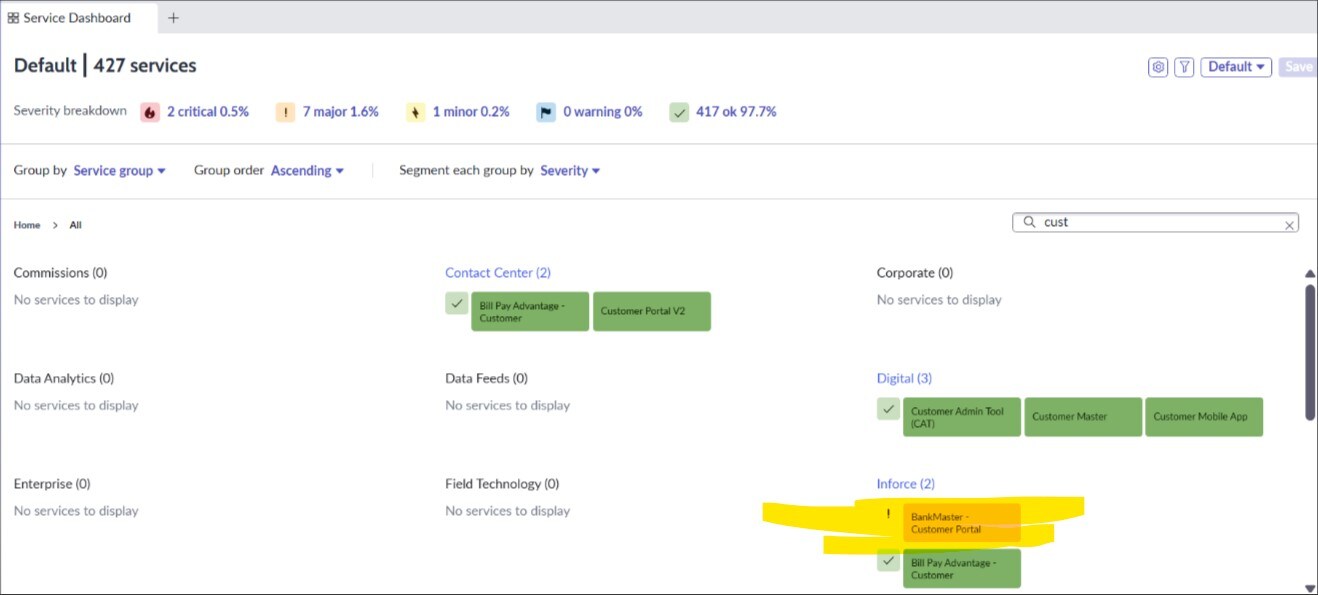The image size is (1318, 595).
Task: Click Data Analytics (0) group heading
Action: (x=64, y=378)
